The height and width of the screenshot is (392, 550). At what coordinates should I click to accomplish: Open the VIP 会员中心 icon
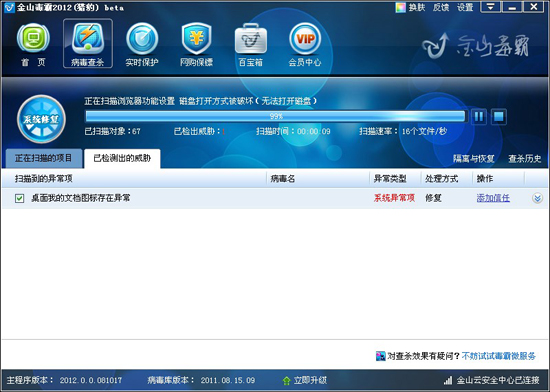305,44
